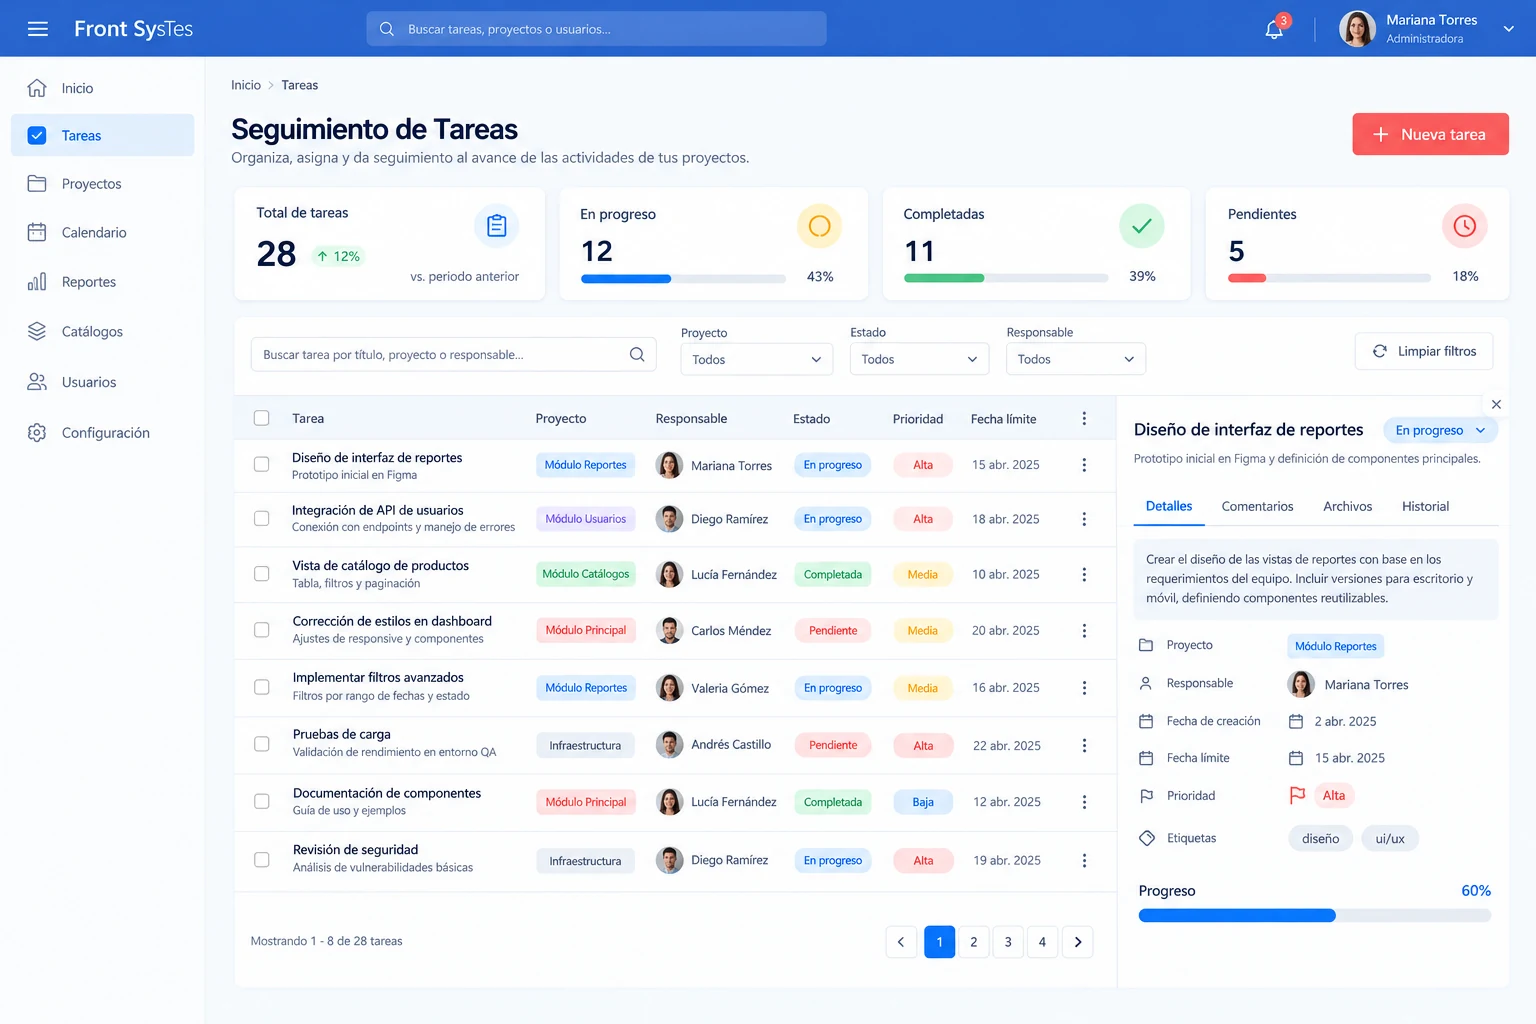Click the Progreso 60% progress bar

(x=1315, y=915)
